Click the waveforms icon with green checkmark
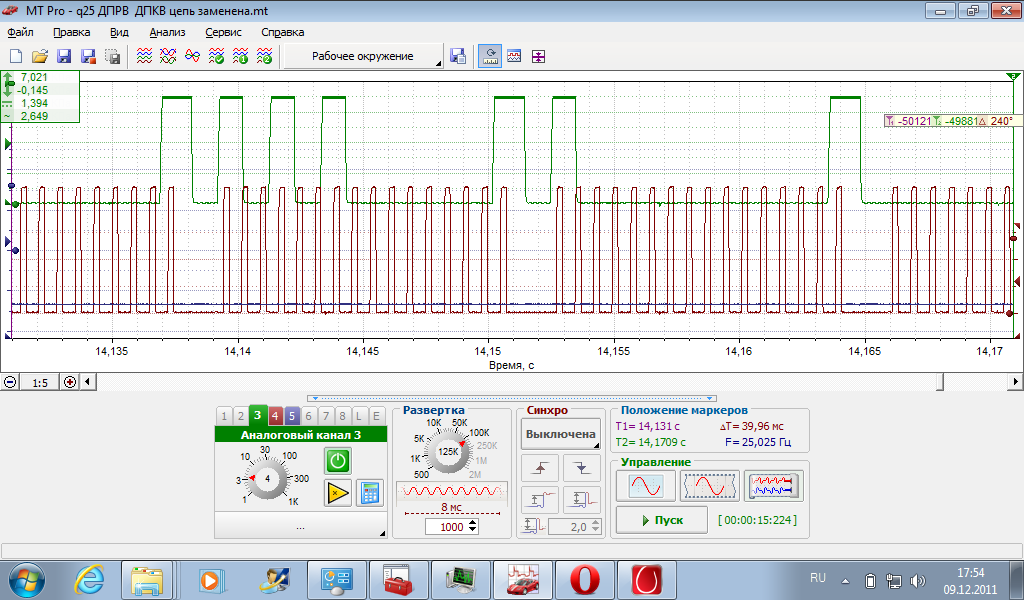The width and height of the screenshot is (1024, 600). [x=216, y=57]
